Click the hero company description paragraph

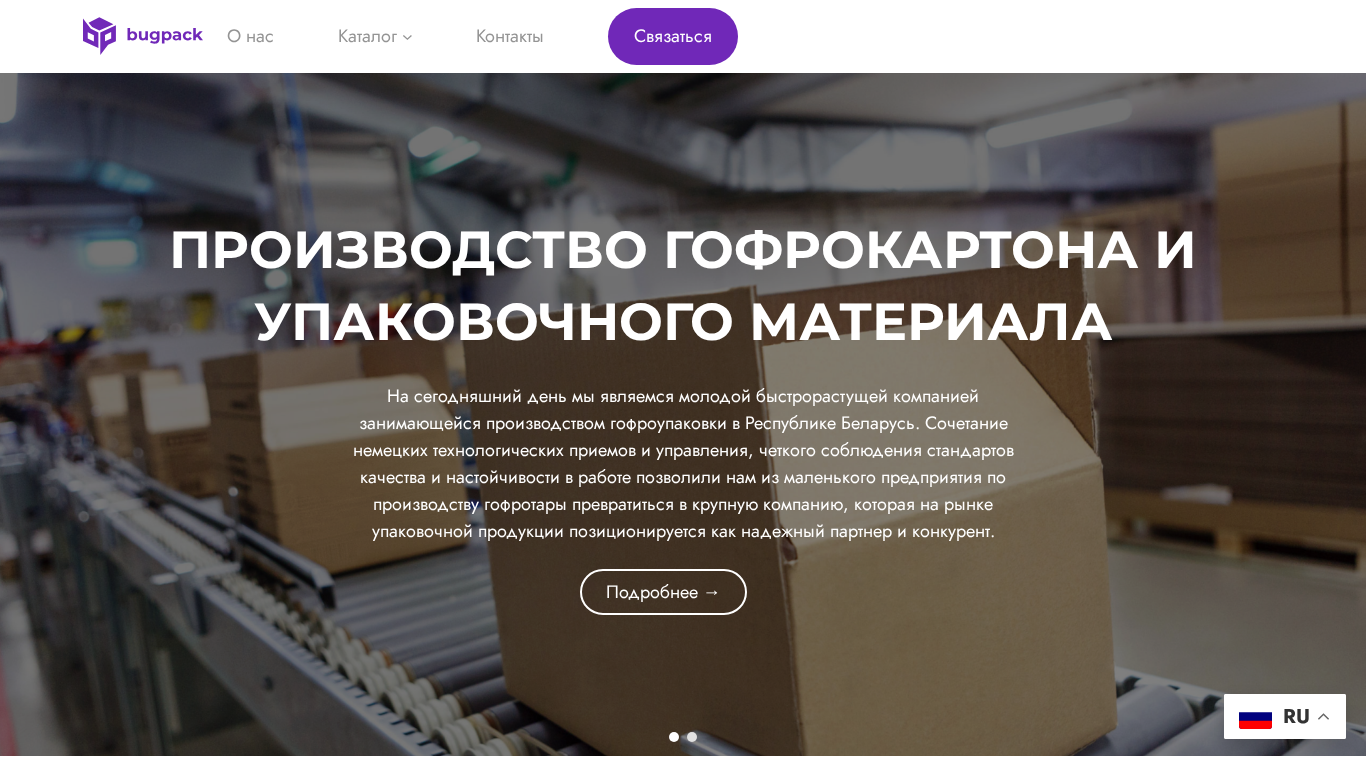point(683,464)
